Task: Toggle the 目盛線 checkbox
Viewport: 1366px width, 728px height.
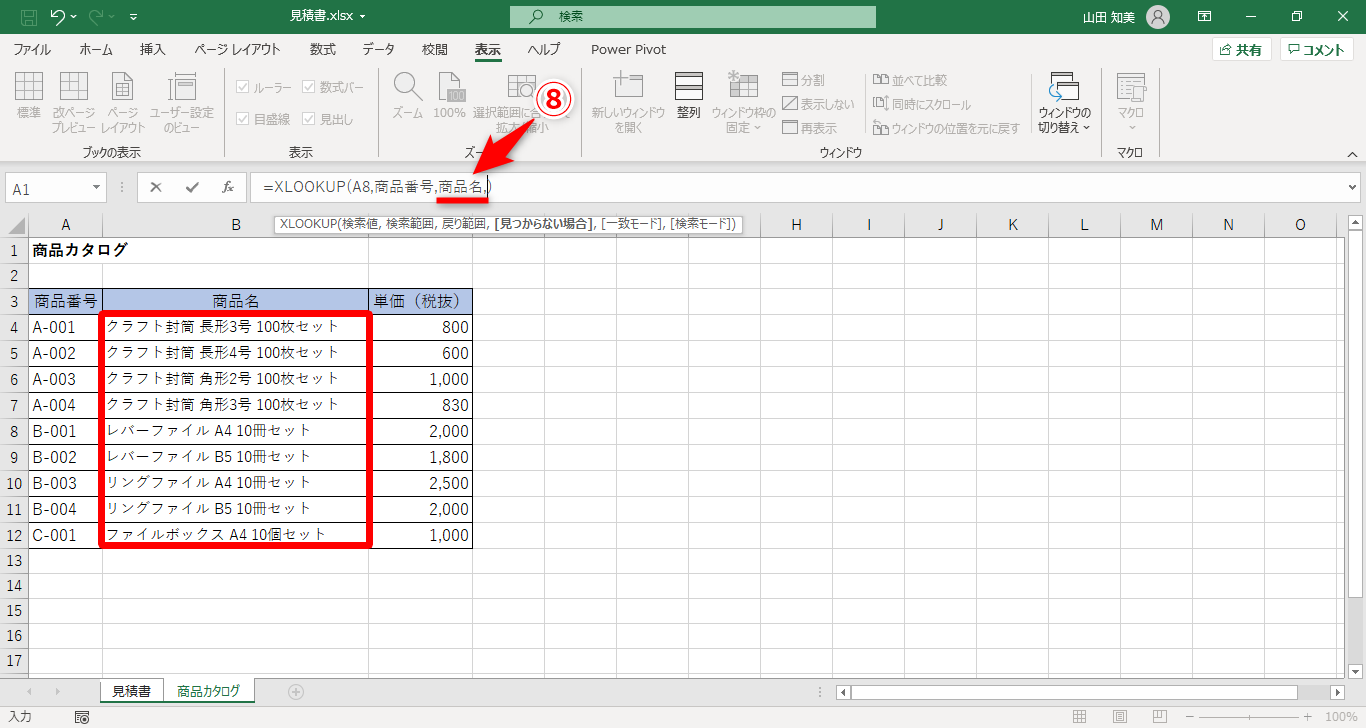Action: [242, 119]
